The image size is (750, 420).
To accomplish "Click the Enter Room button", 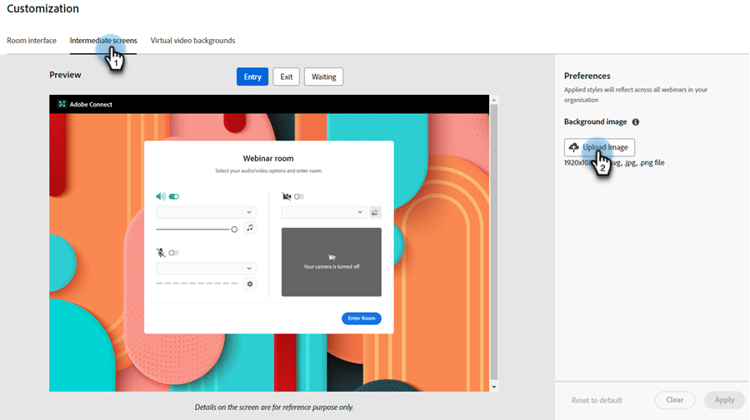I will pyautogui.click(x=362, y=319).
